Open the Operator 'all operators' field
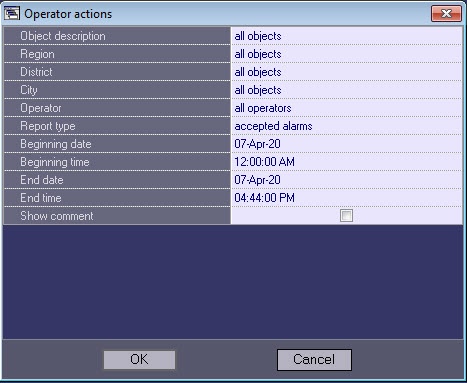This screenshot has height=383, width=467. [346, 108]
